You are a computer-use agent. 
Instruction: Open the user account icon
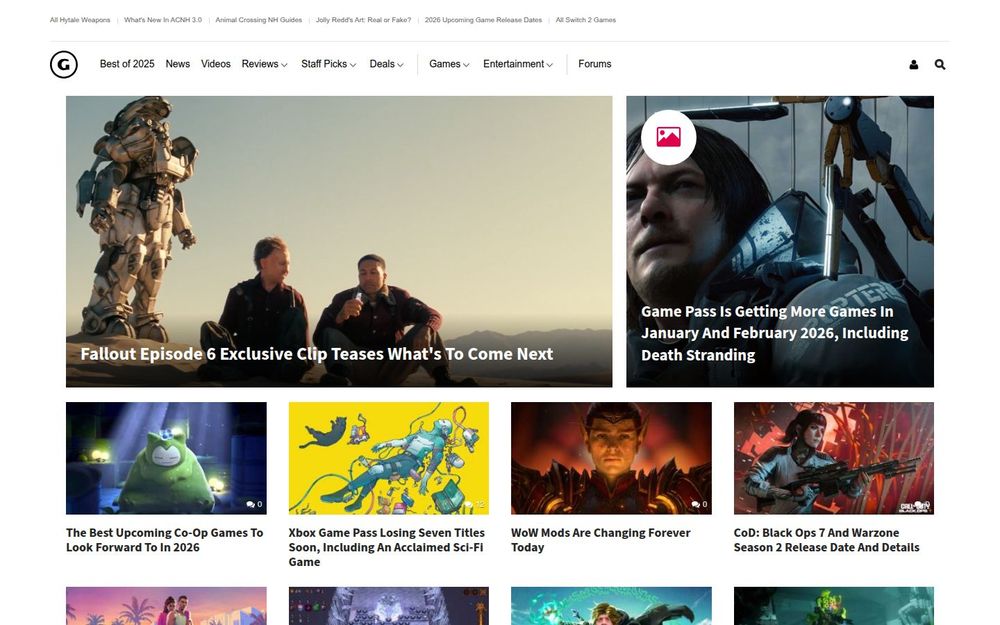pyautogui.click(x=913, y=64)
